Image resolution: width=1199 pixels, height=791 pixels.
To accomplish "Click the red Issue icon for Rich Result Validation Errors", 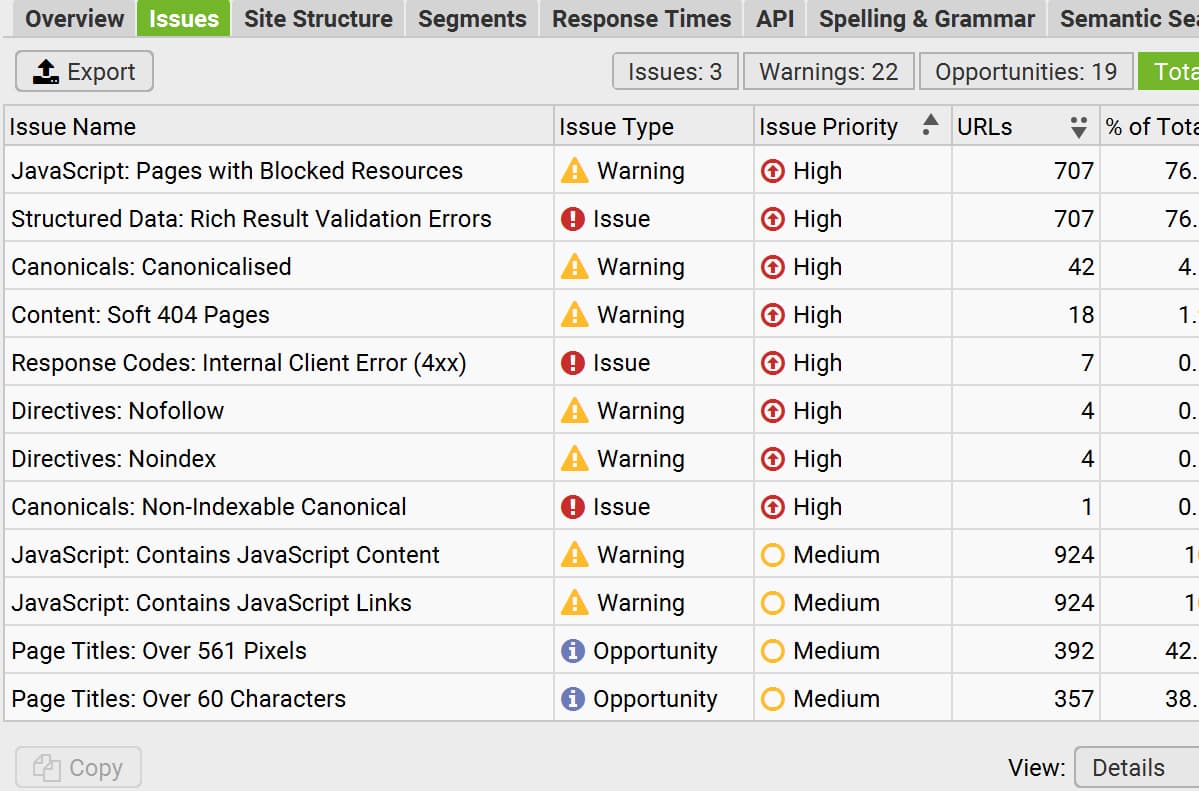I will [x=574, y=218].
